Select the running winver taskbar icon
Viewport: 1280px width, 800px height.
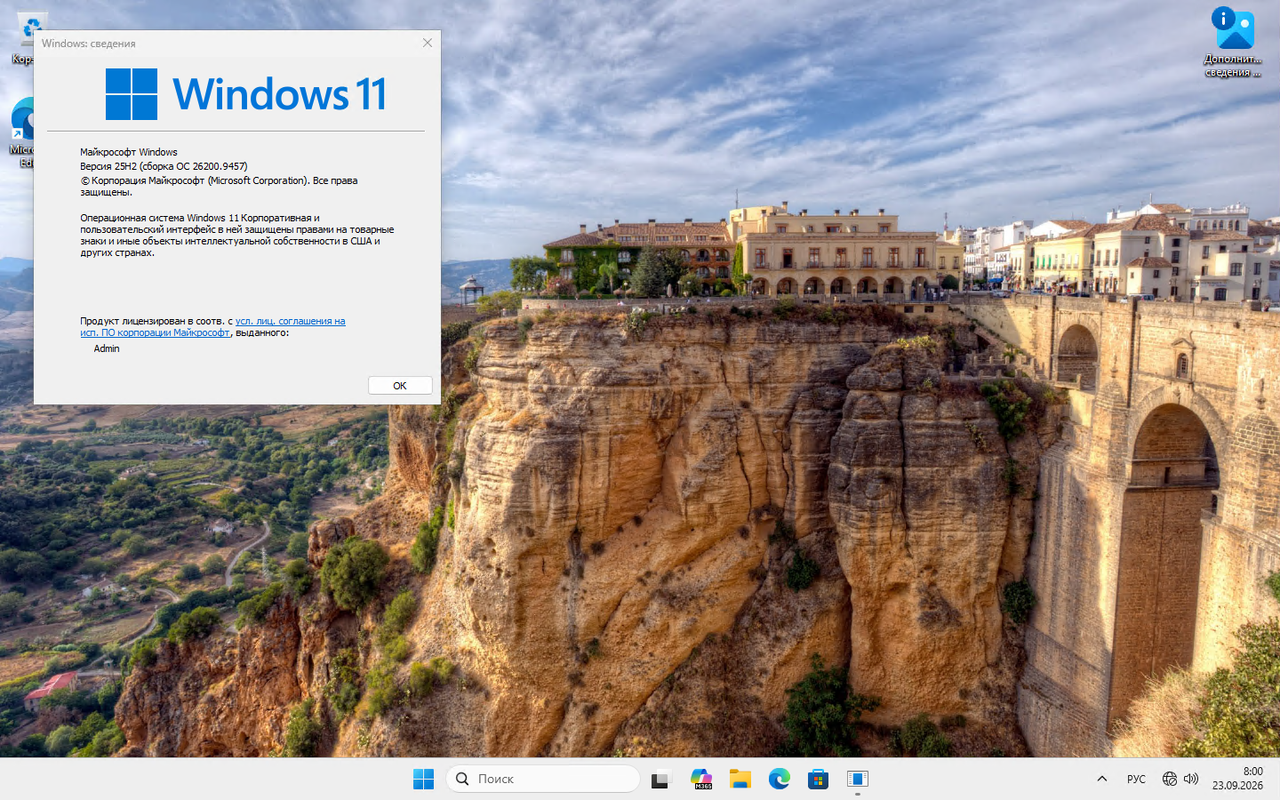tap(857, 779)
